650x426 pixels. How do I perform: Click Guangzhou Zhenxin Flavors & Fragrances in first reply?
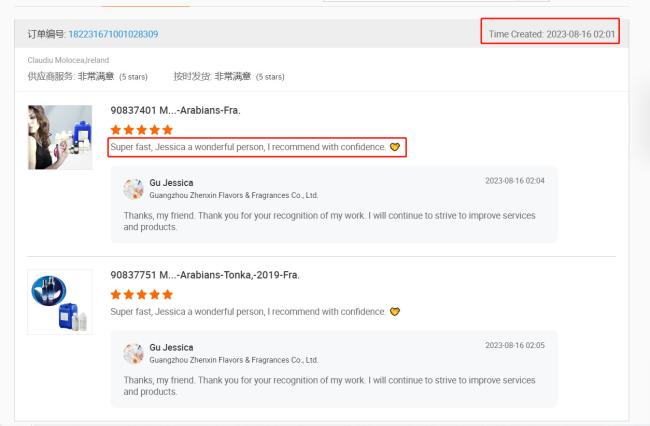point(233,195)
